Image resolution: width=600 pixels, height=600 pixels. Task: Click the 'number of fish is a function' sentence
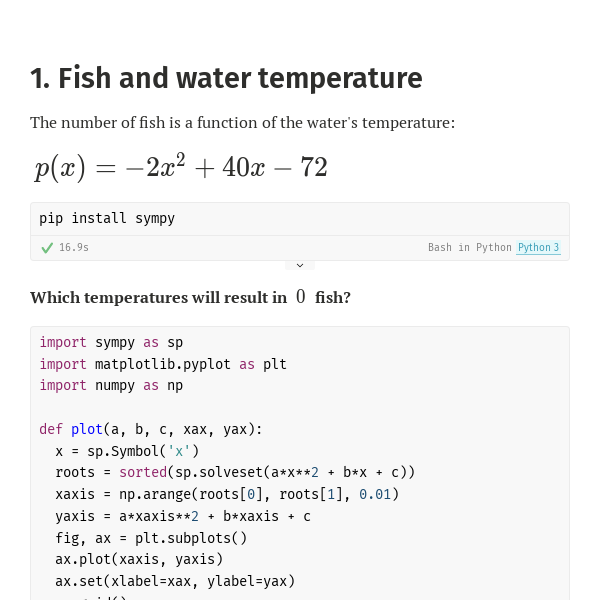[x=242, y=122]
